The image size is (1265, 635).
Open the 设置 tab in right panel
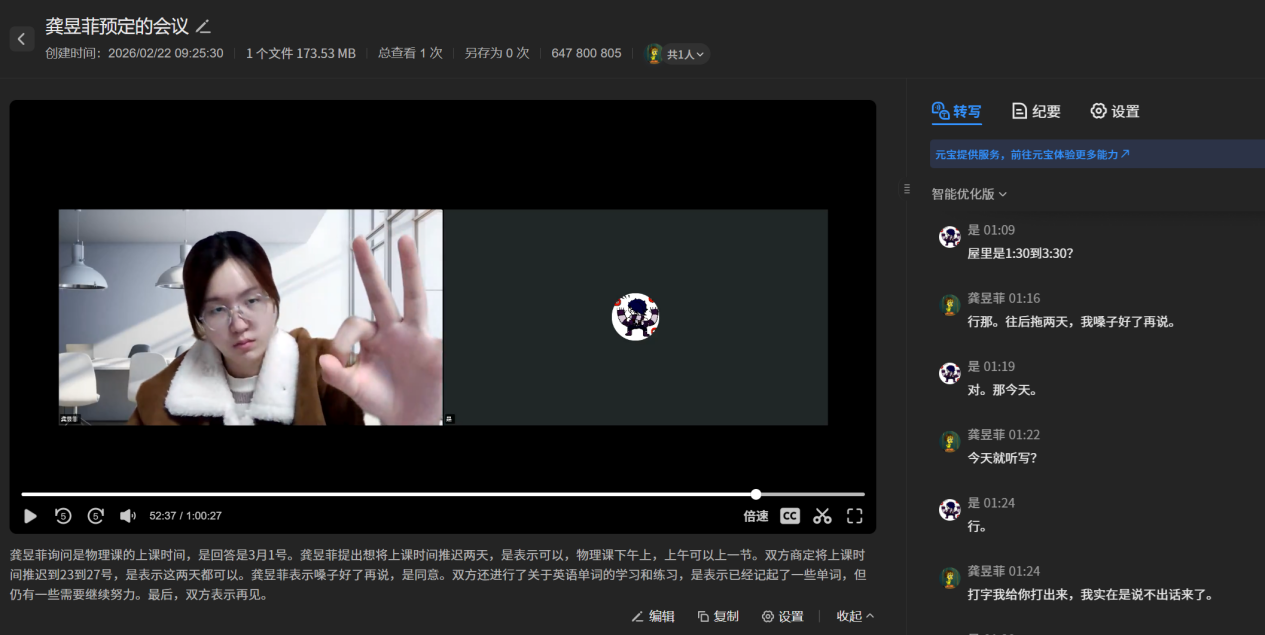click(1115, 111)
